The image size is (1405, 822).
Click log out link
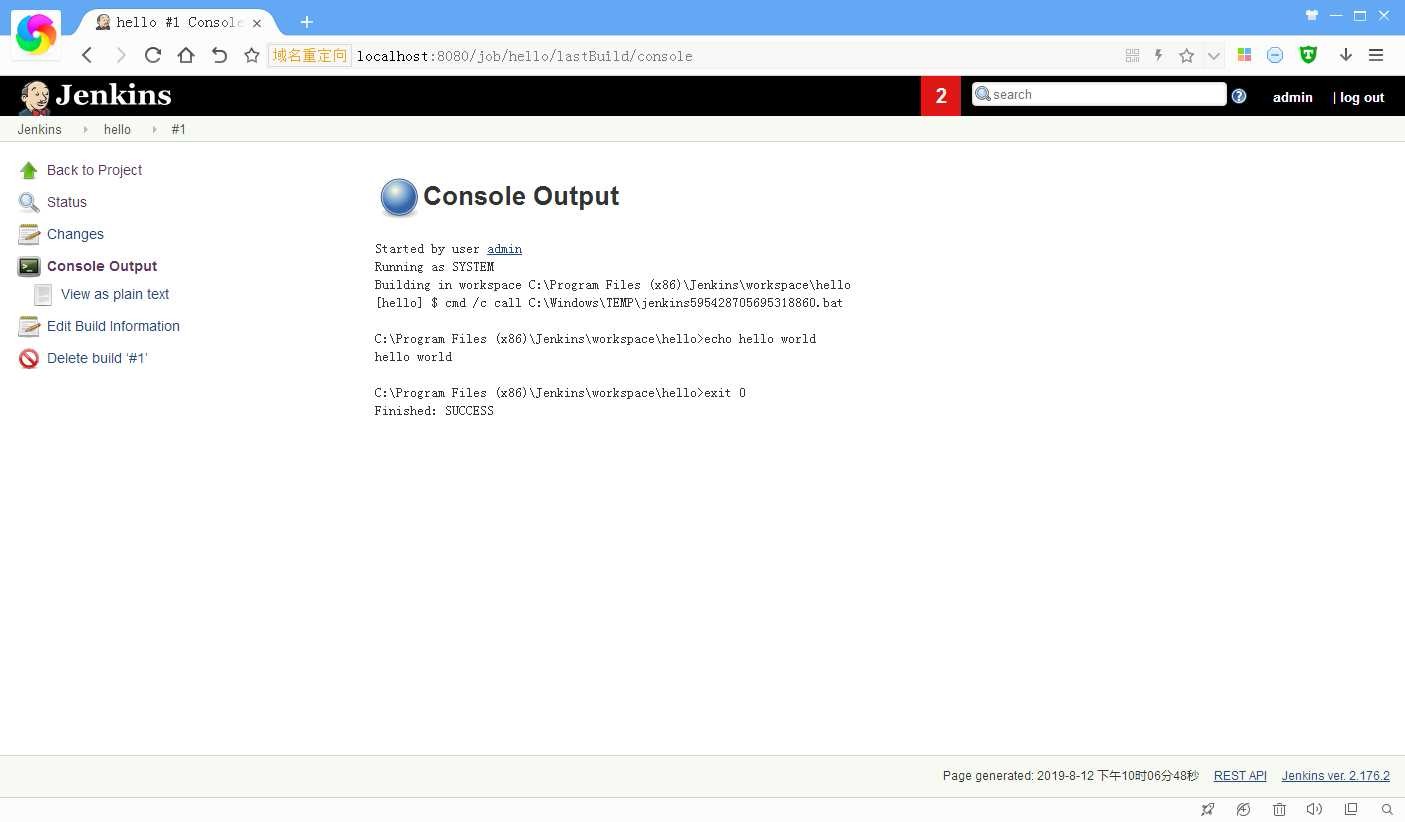1362,97
